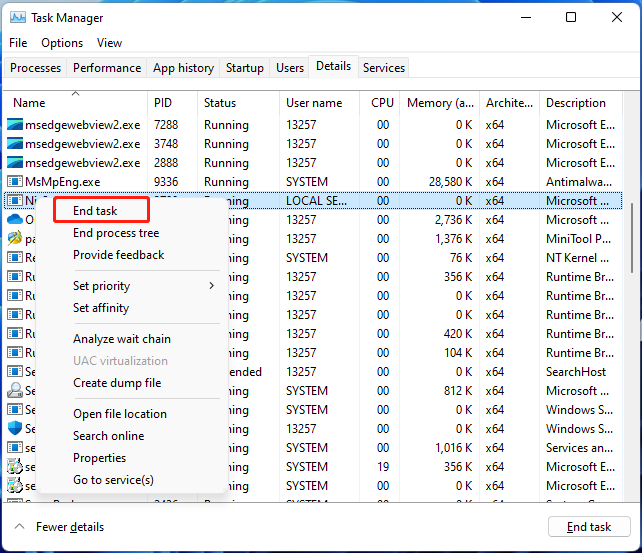Click the Task Manager title bar icon

coord(18,18)
